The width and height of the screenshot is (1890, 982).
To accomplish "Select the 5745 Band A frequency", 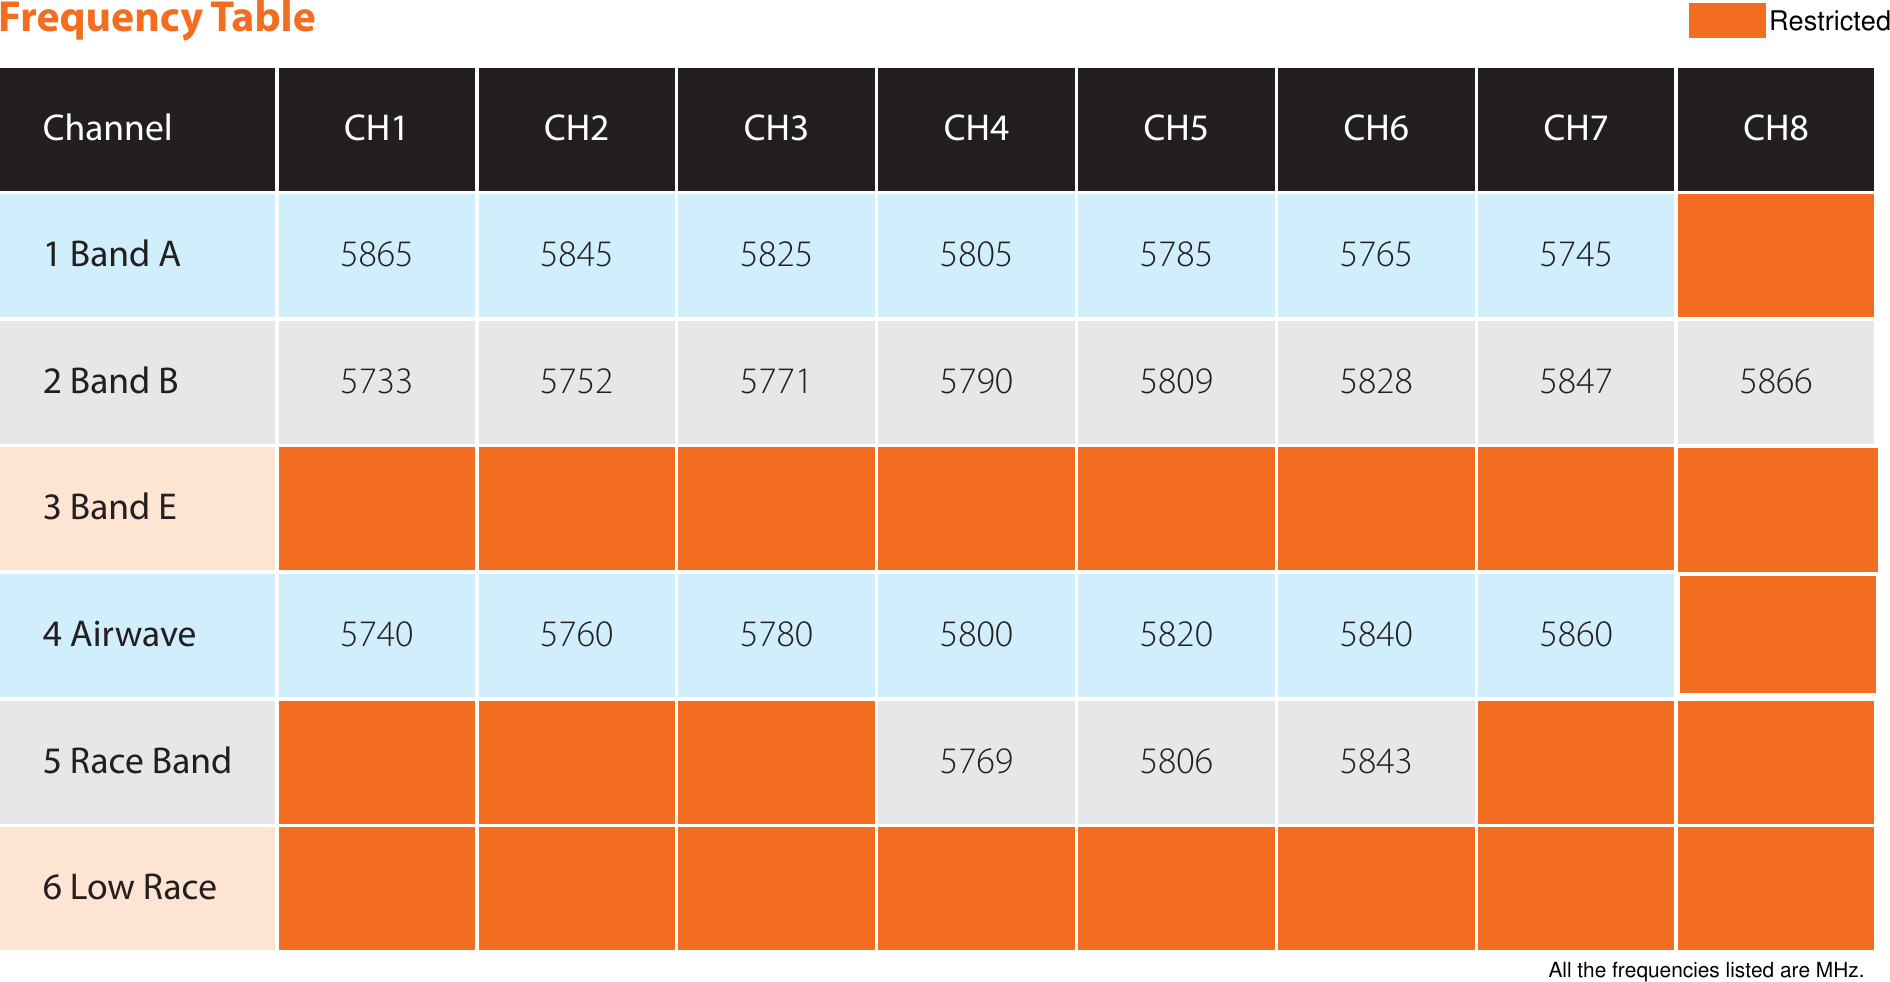I will [x=1575, y=254].
